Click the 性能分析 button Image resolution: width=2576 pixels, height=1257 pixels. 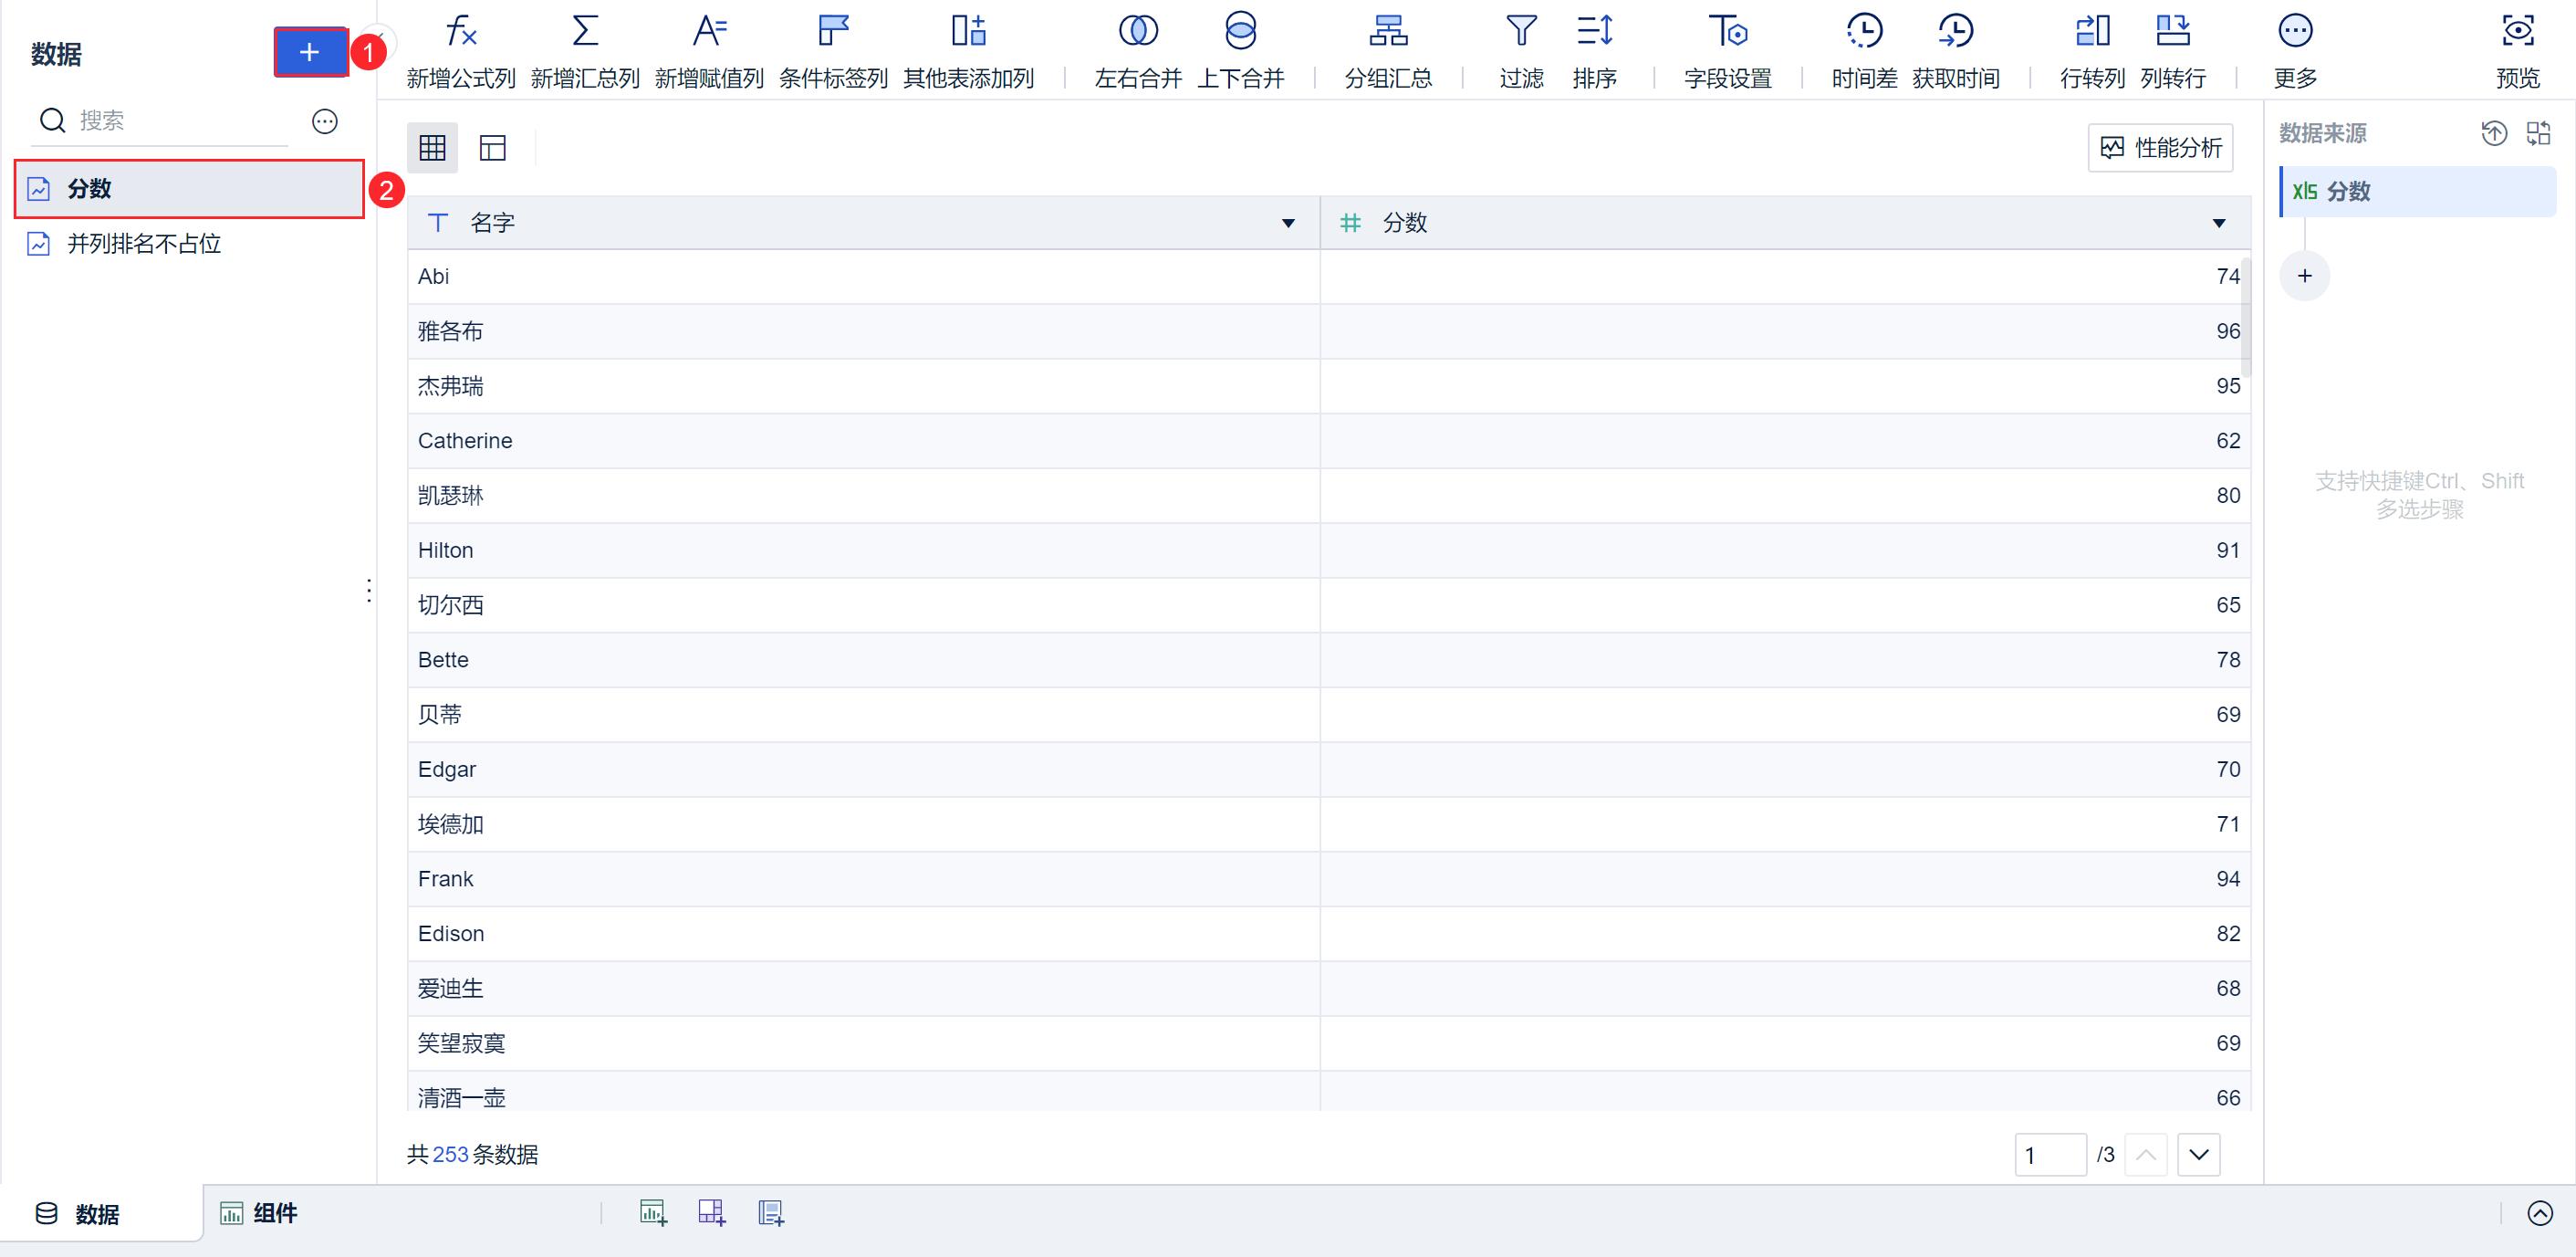tap(2160, 148)
